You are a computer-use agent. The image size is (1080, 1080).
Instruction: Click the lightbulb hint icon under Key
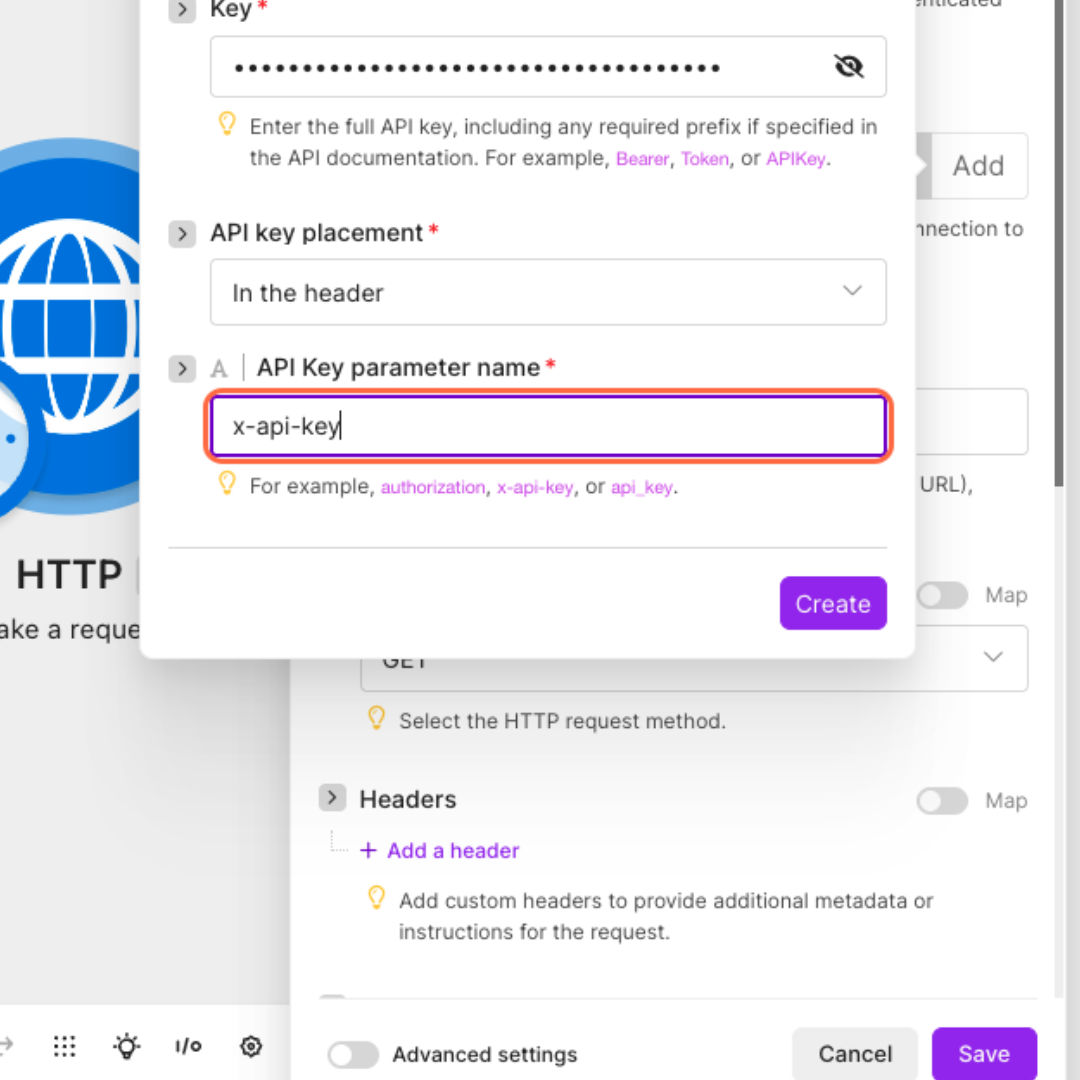[x=227, y=124]
